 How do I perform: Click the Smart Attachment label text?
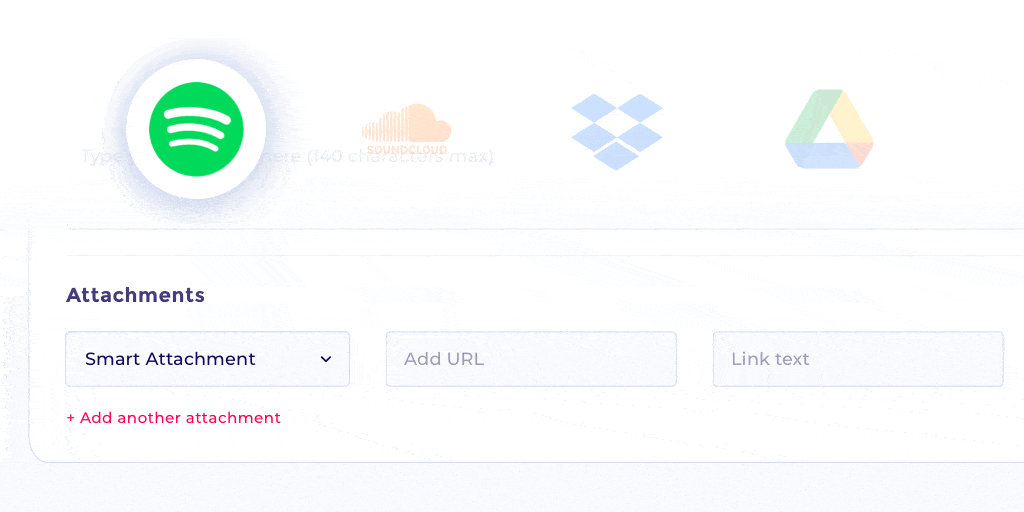click(x=170, y=359)
